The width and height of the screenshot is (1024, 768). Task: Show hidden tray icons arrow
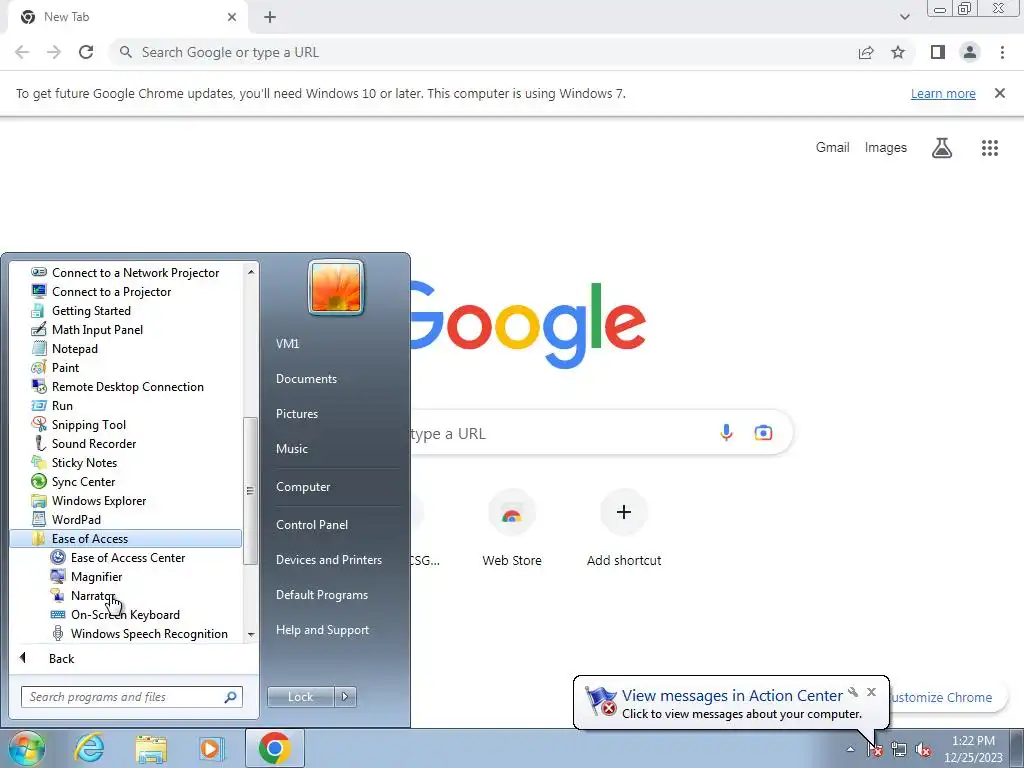(x=850, y=749)
